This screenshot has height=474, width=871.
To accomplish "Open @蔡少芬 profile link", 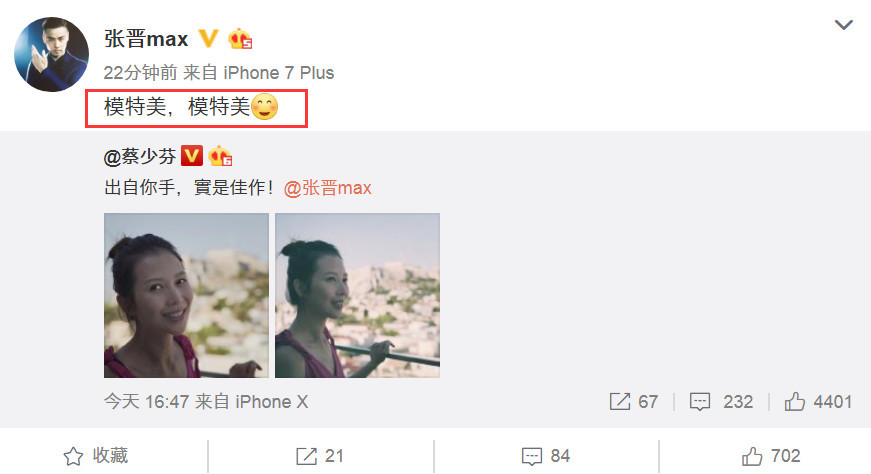I will 140,157.
